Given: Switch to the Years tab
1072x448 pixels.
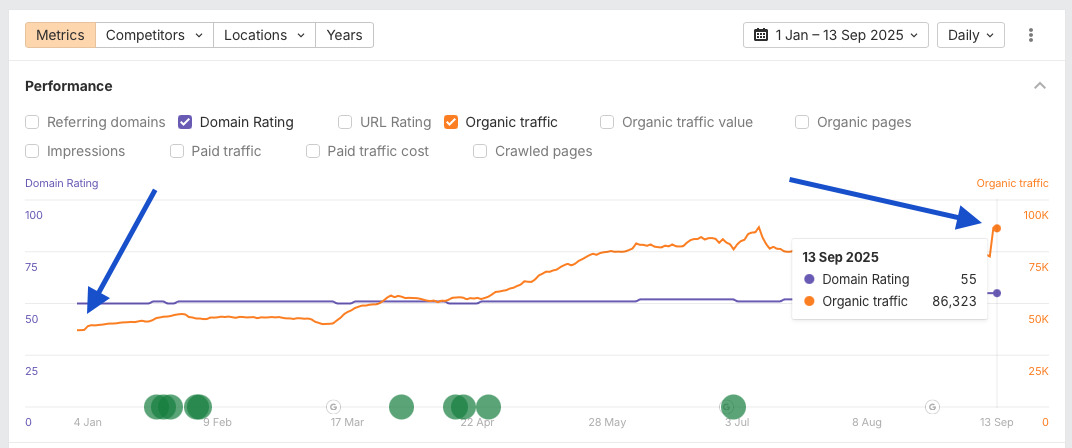Looking at the screenshot, I should point(345,35).
